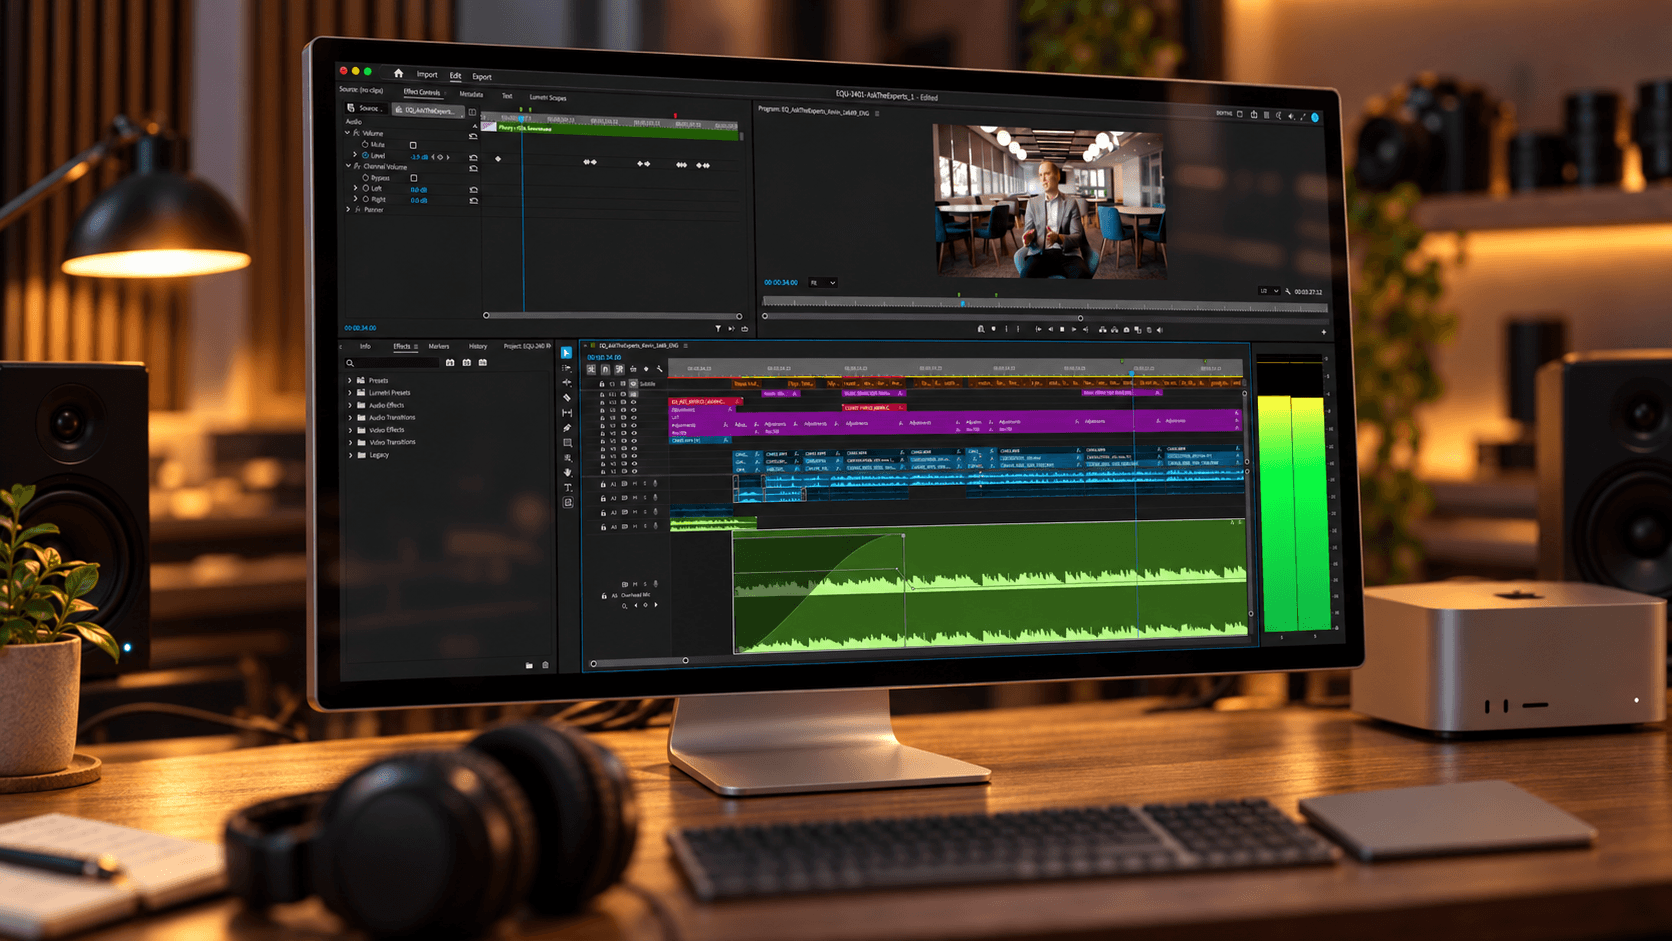Select the Rectangle tool
The width and height of the screenshot is (1672, 941).
(567, 442)
